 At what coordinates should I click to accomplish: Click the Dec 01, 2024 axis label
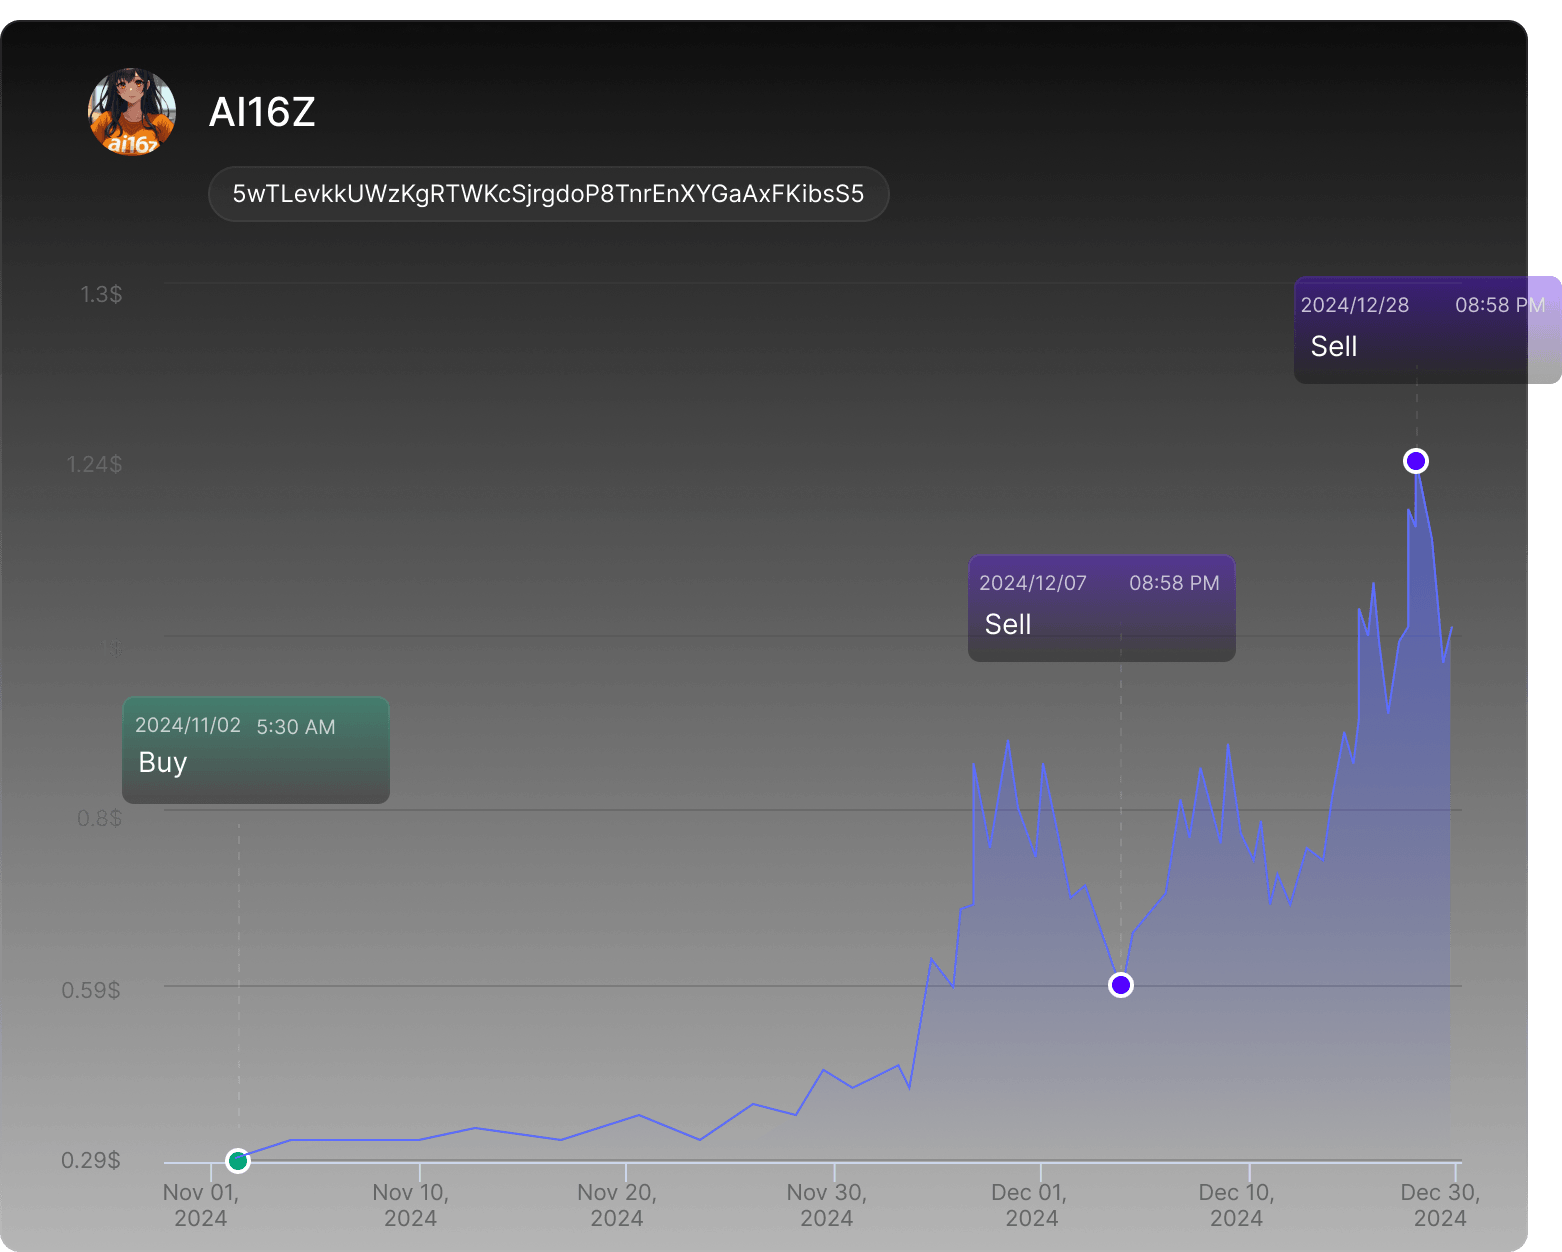[1030, 1205]
